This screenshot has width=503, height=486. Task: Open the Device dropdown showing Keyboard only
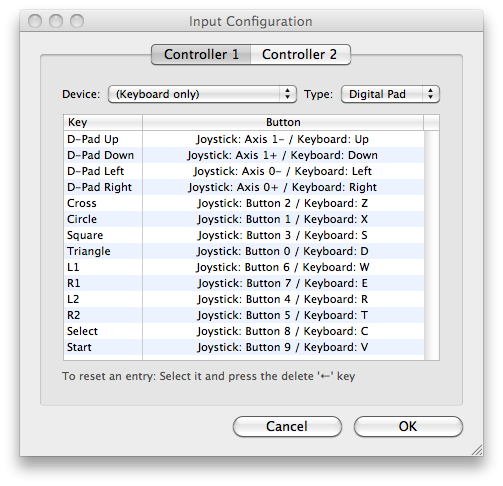coord(202,94)
